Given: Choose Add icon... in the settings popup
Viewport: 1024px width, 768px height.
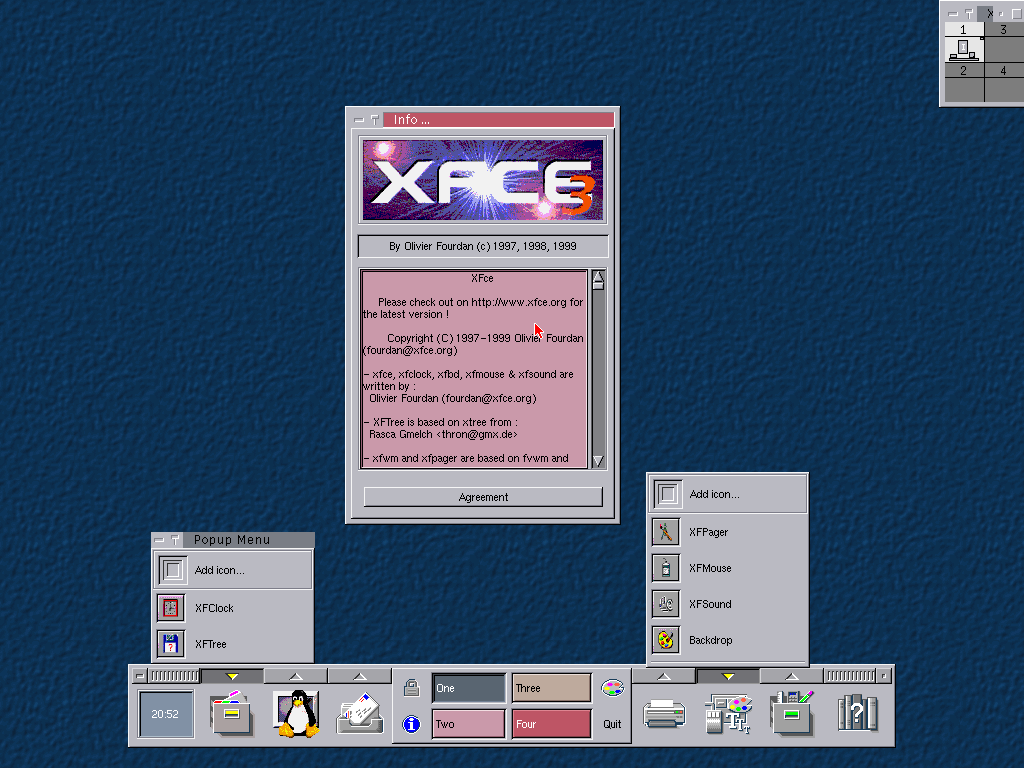Looking at the screenshot, I should point(728,494).
